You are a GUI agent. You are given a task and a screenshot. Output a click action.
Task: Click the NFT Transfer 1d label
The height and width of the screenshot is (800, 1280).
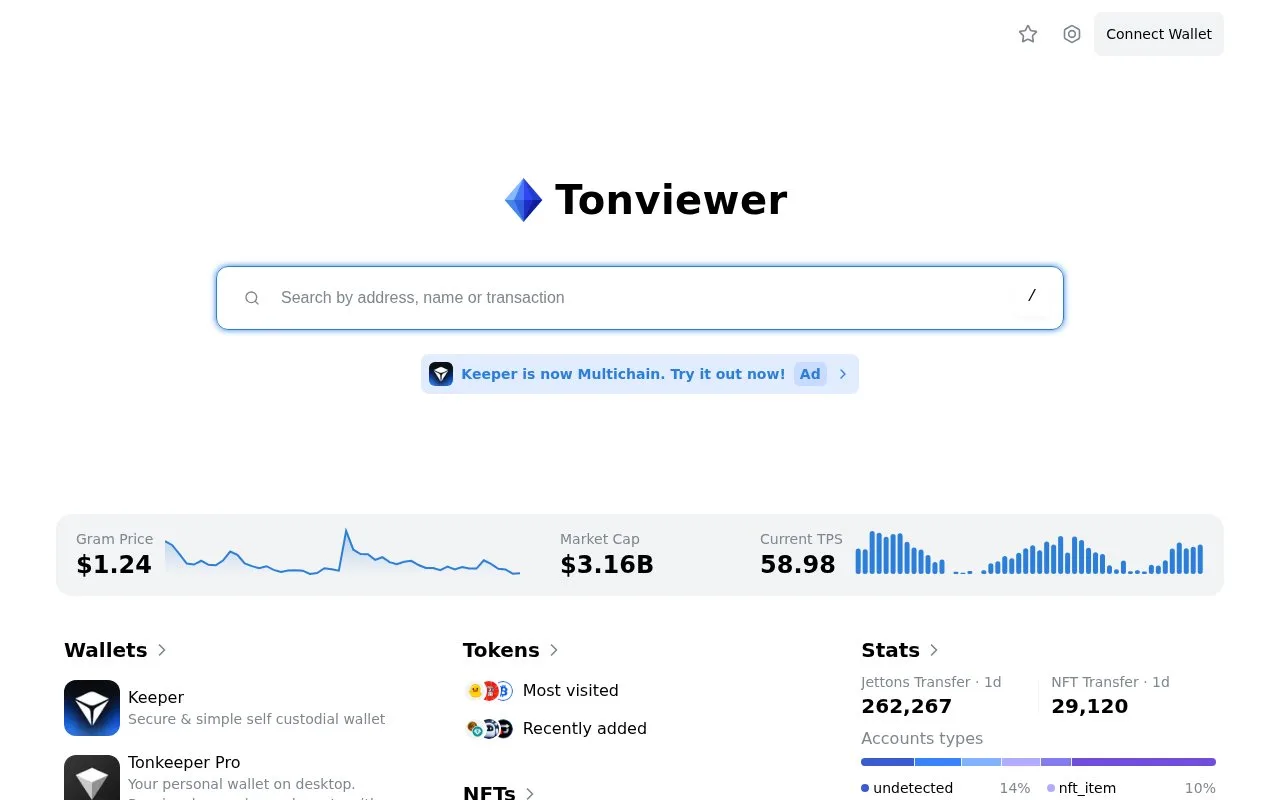pos(1110,682)
